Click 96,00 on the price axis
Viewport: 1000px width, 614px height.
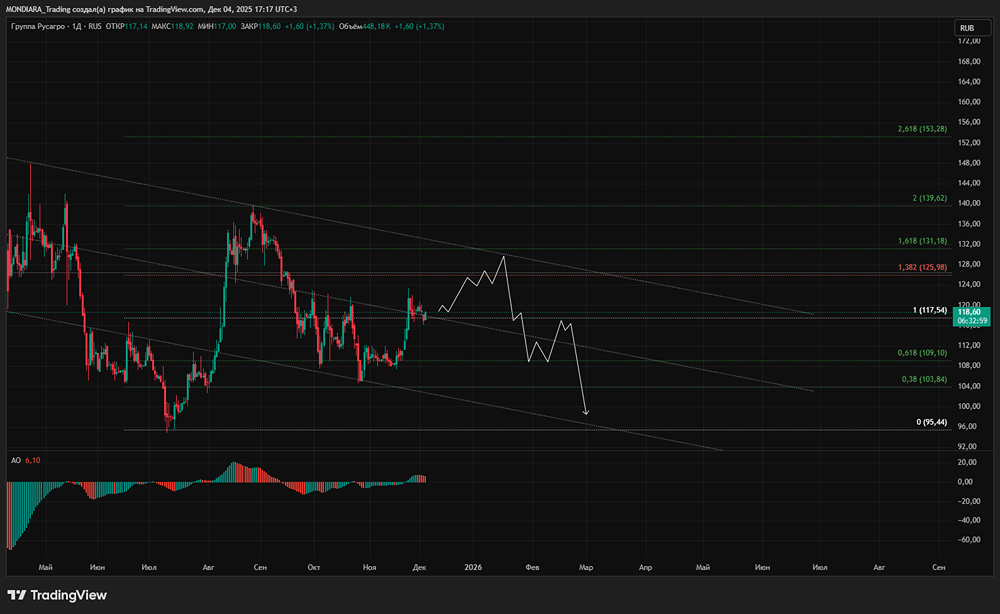969,427
